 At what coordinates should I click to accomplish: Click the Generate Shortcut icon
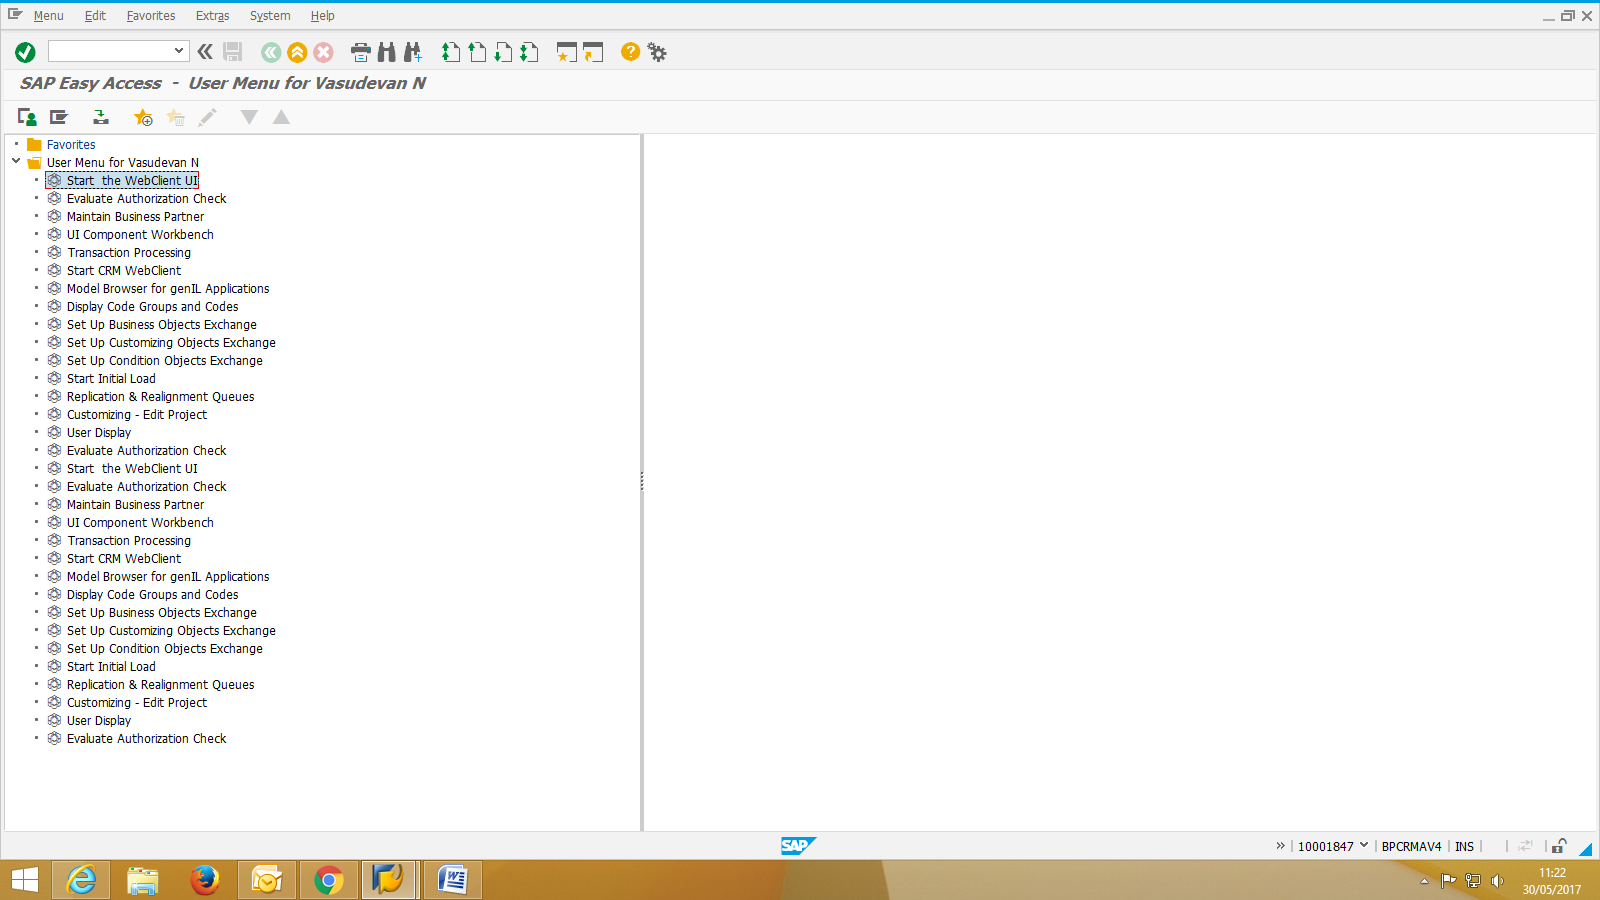pos(593,52)
